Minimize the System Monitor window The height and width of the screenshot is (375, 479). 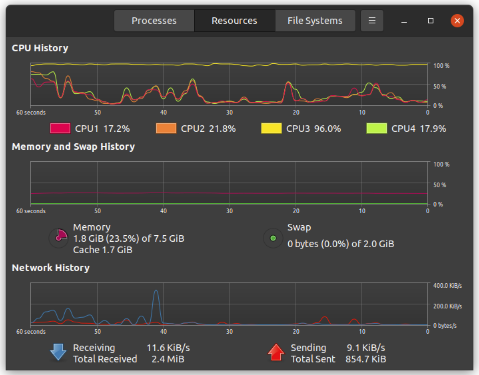point(404,21)
